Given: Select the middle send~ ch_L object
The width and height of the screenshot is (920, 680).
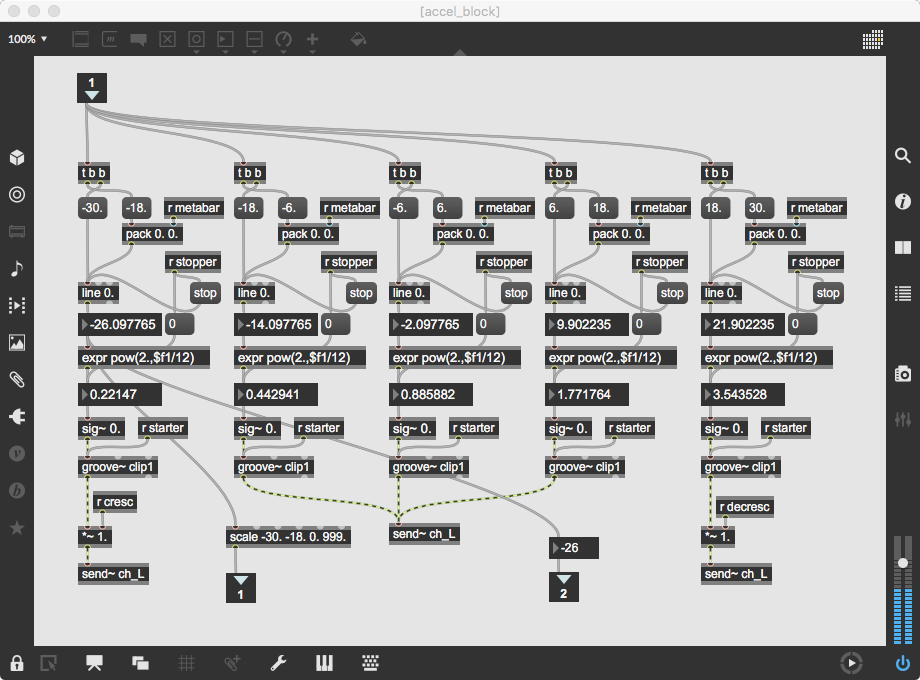Looking at the screenshot, I should (x=424, y=534).
